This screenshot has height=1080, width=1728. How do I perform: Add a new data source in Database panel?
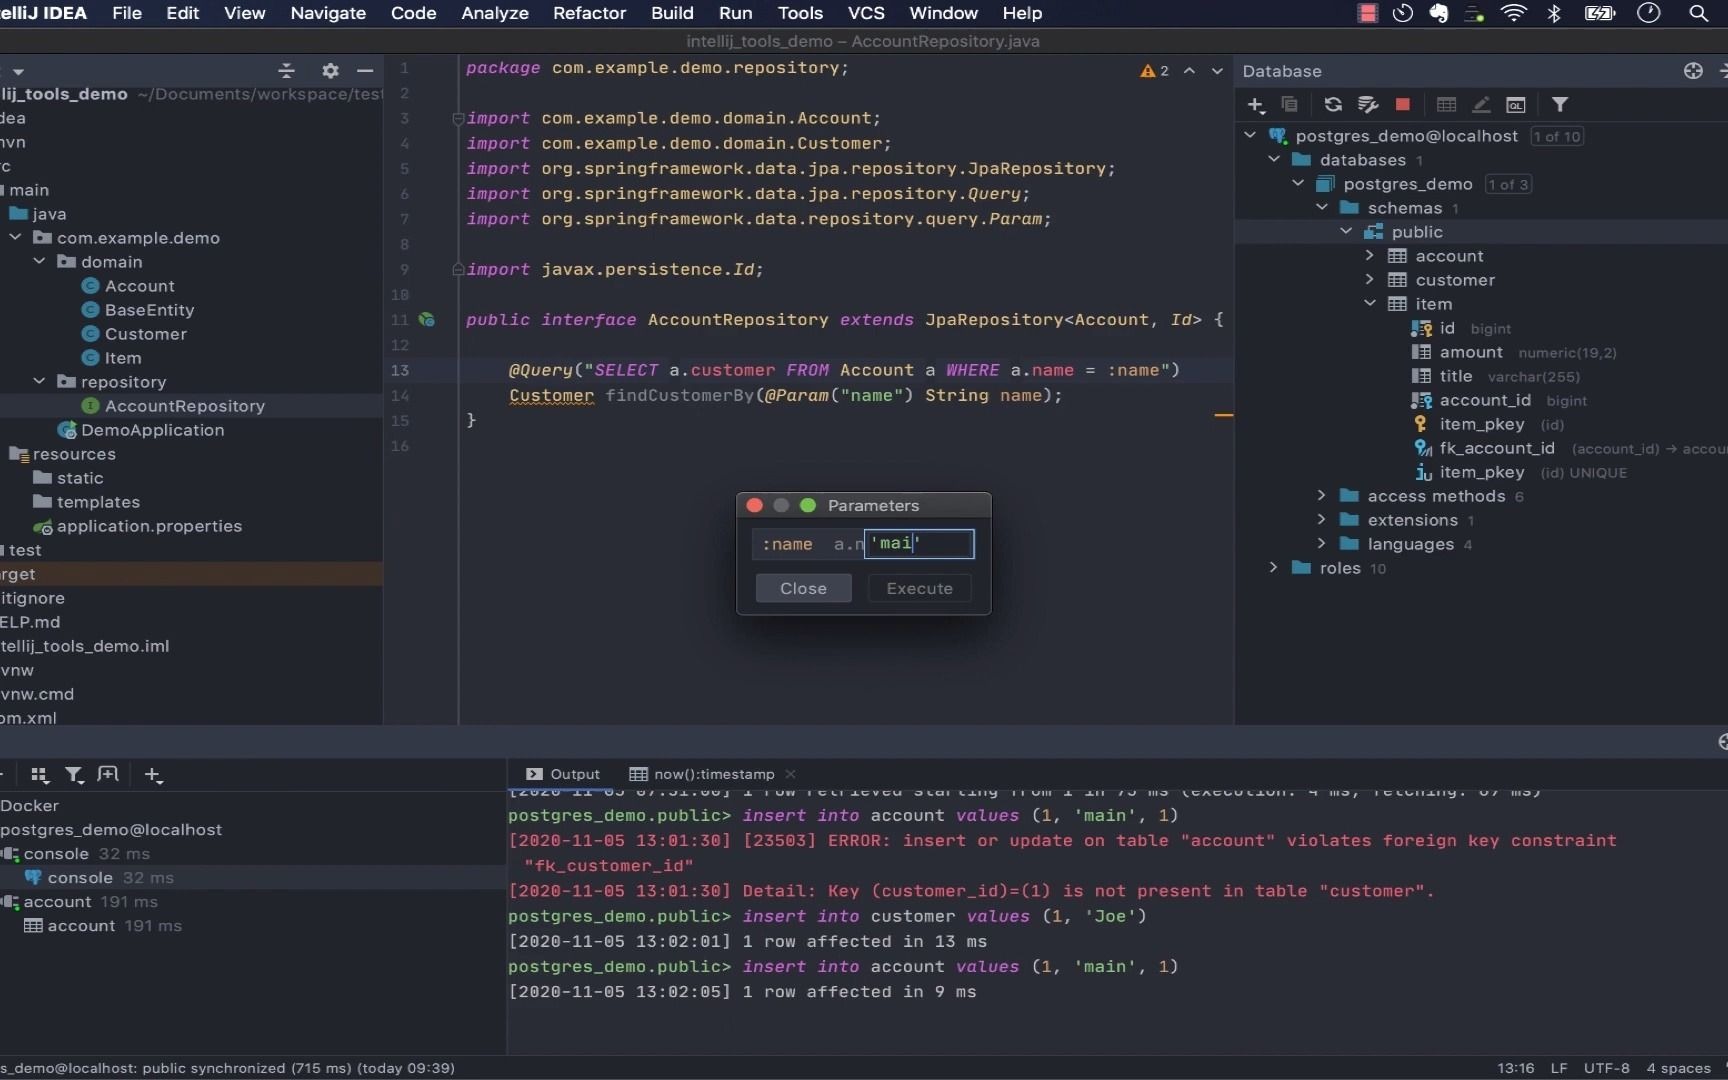(x=1256, y=105)
